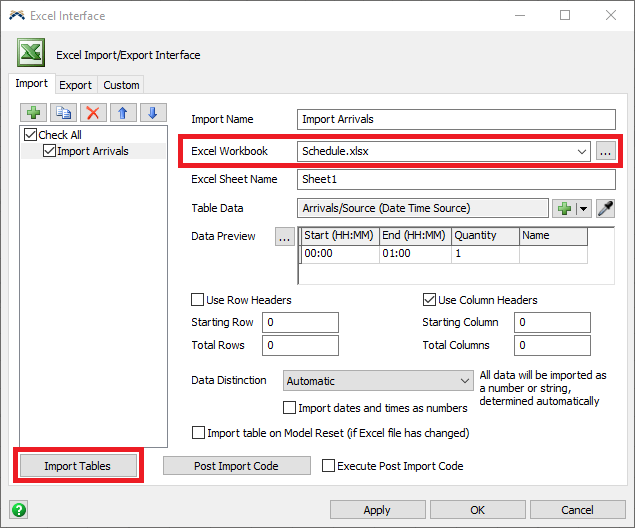
Task: Open the Excel Workbook dropdown
Action: tap(582, 151)
